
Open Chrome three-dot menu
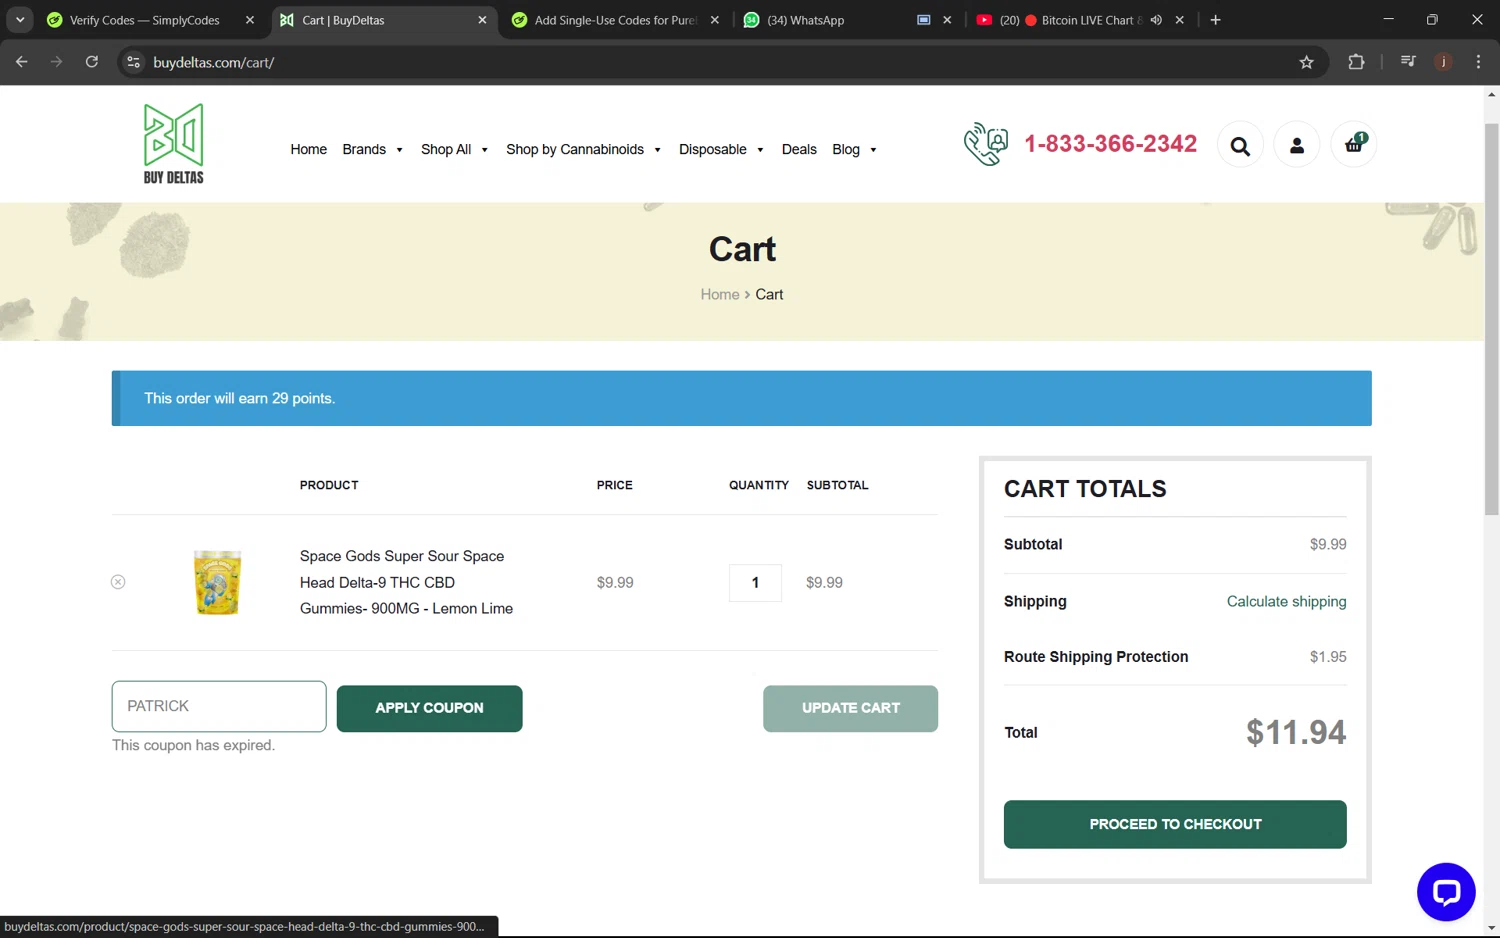pyautogui.click(x=1478, y=62)
